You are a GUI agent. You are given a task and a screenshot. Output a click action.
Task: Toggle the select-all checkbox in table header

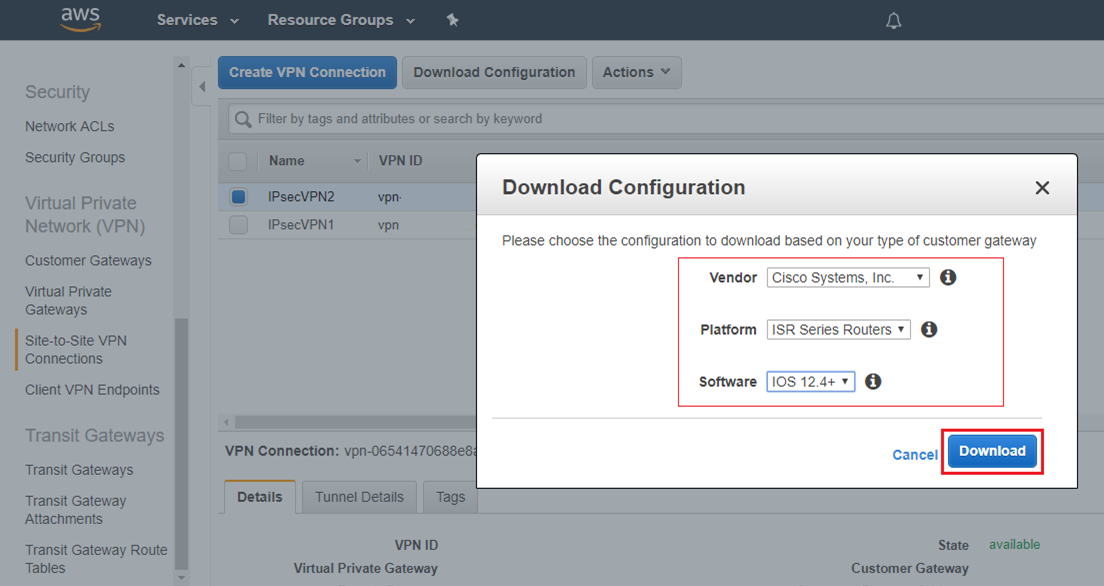pyautogui.click(x=238, y=161)
